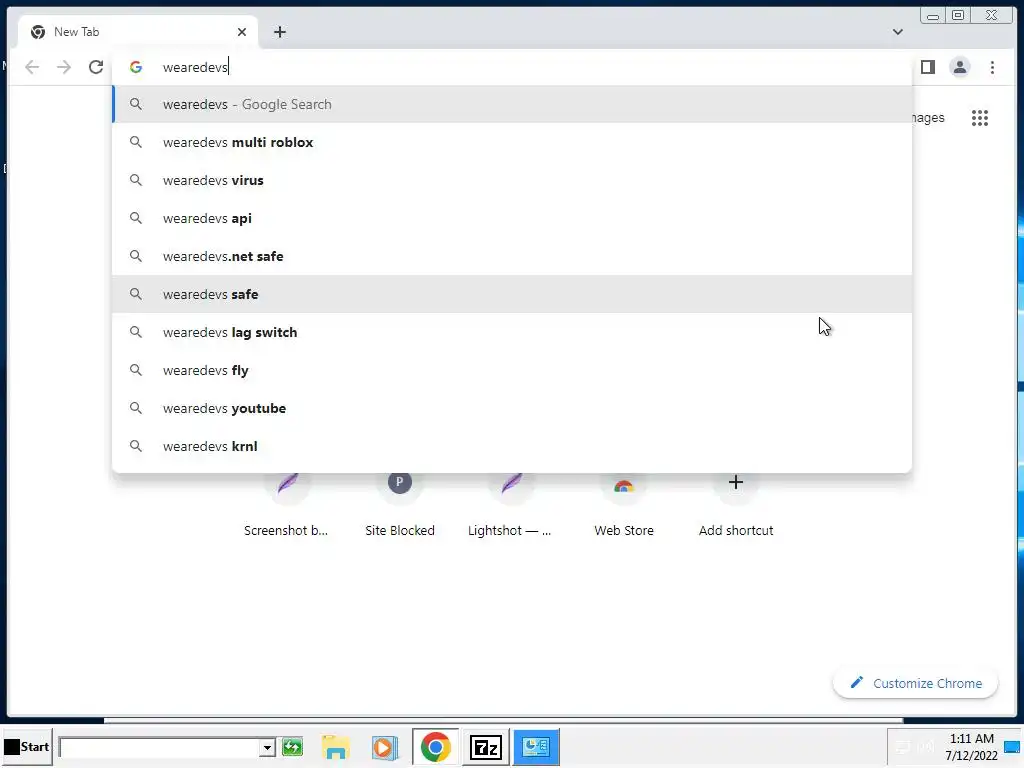The height and width of the screenshot is (768, 1024).
Task: Open the 'Lightshot — ...' shortcut
Action: 510,503
